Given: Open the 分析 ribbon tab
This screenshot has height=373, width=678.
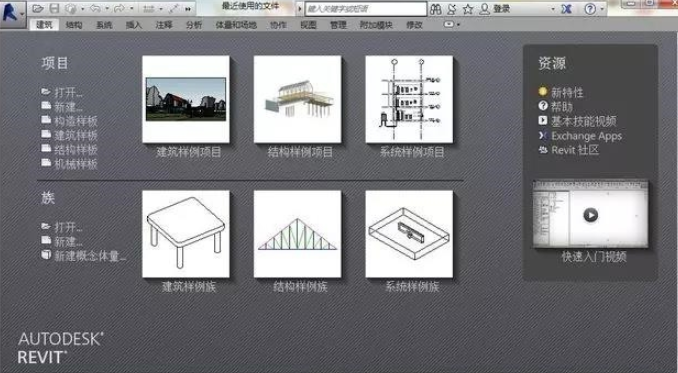Looking at the screenshot, I should point(194,25).
